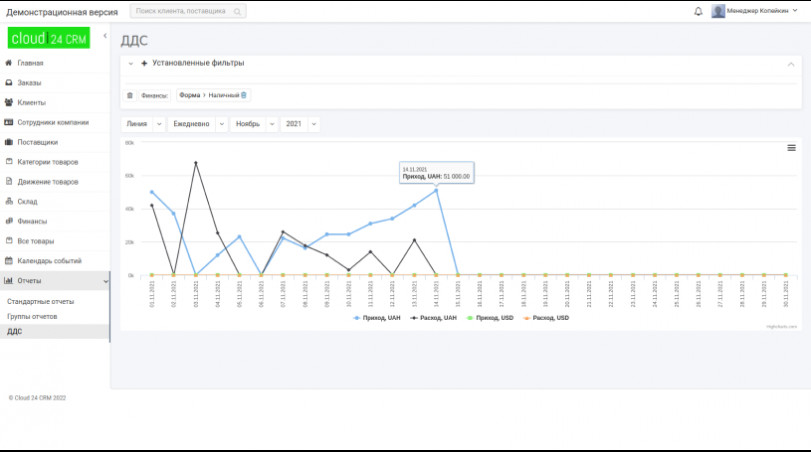
Task: Click the plus icon to add filter
Action: coord(144,63)
